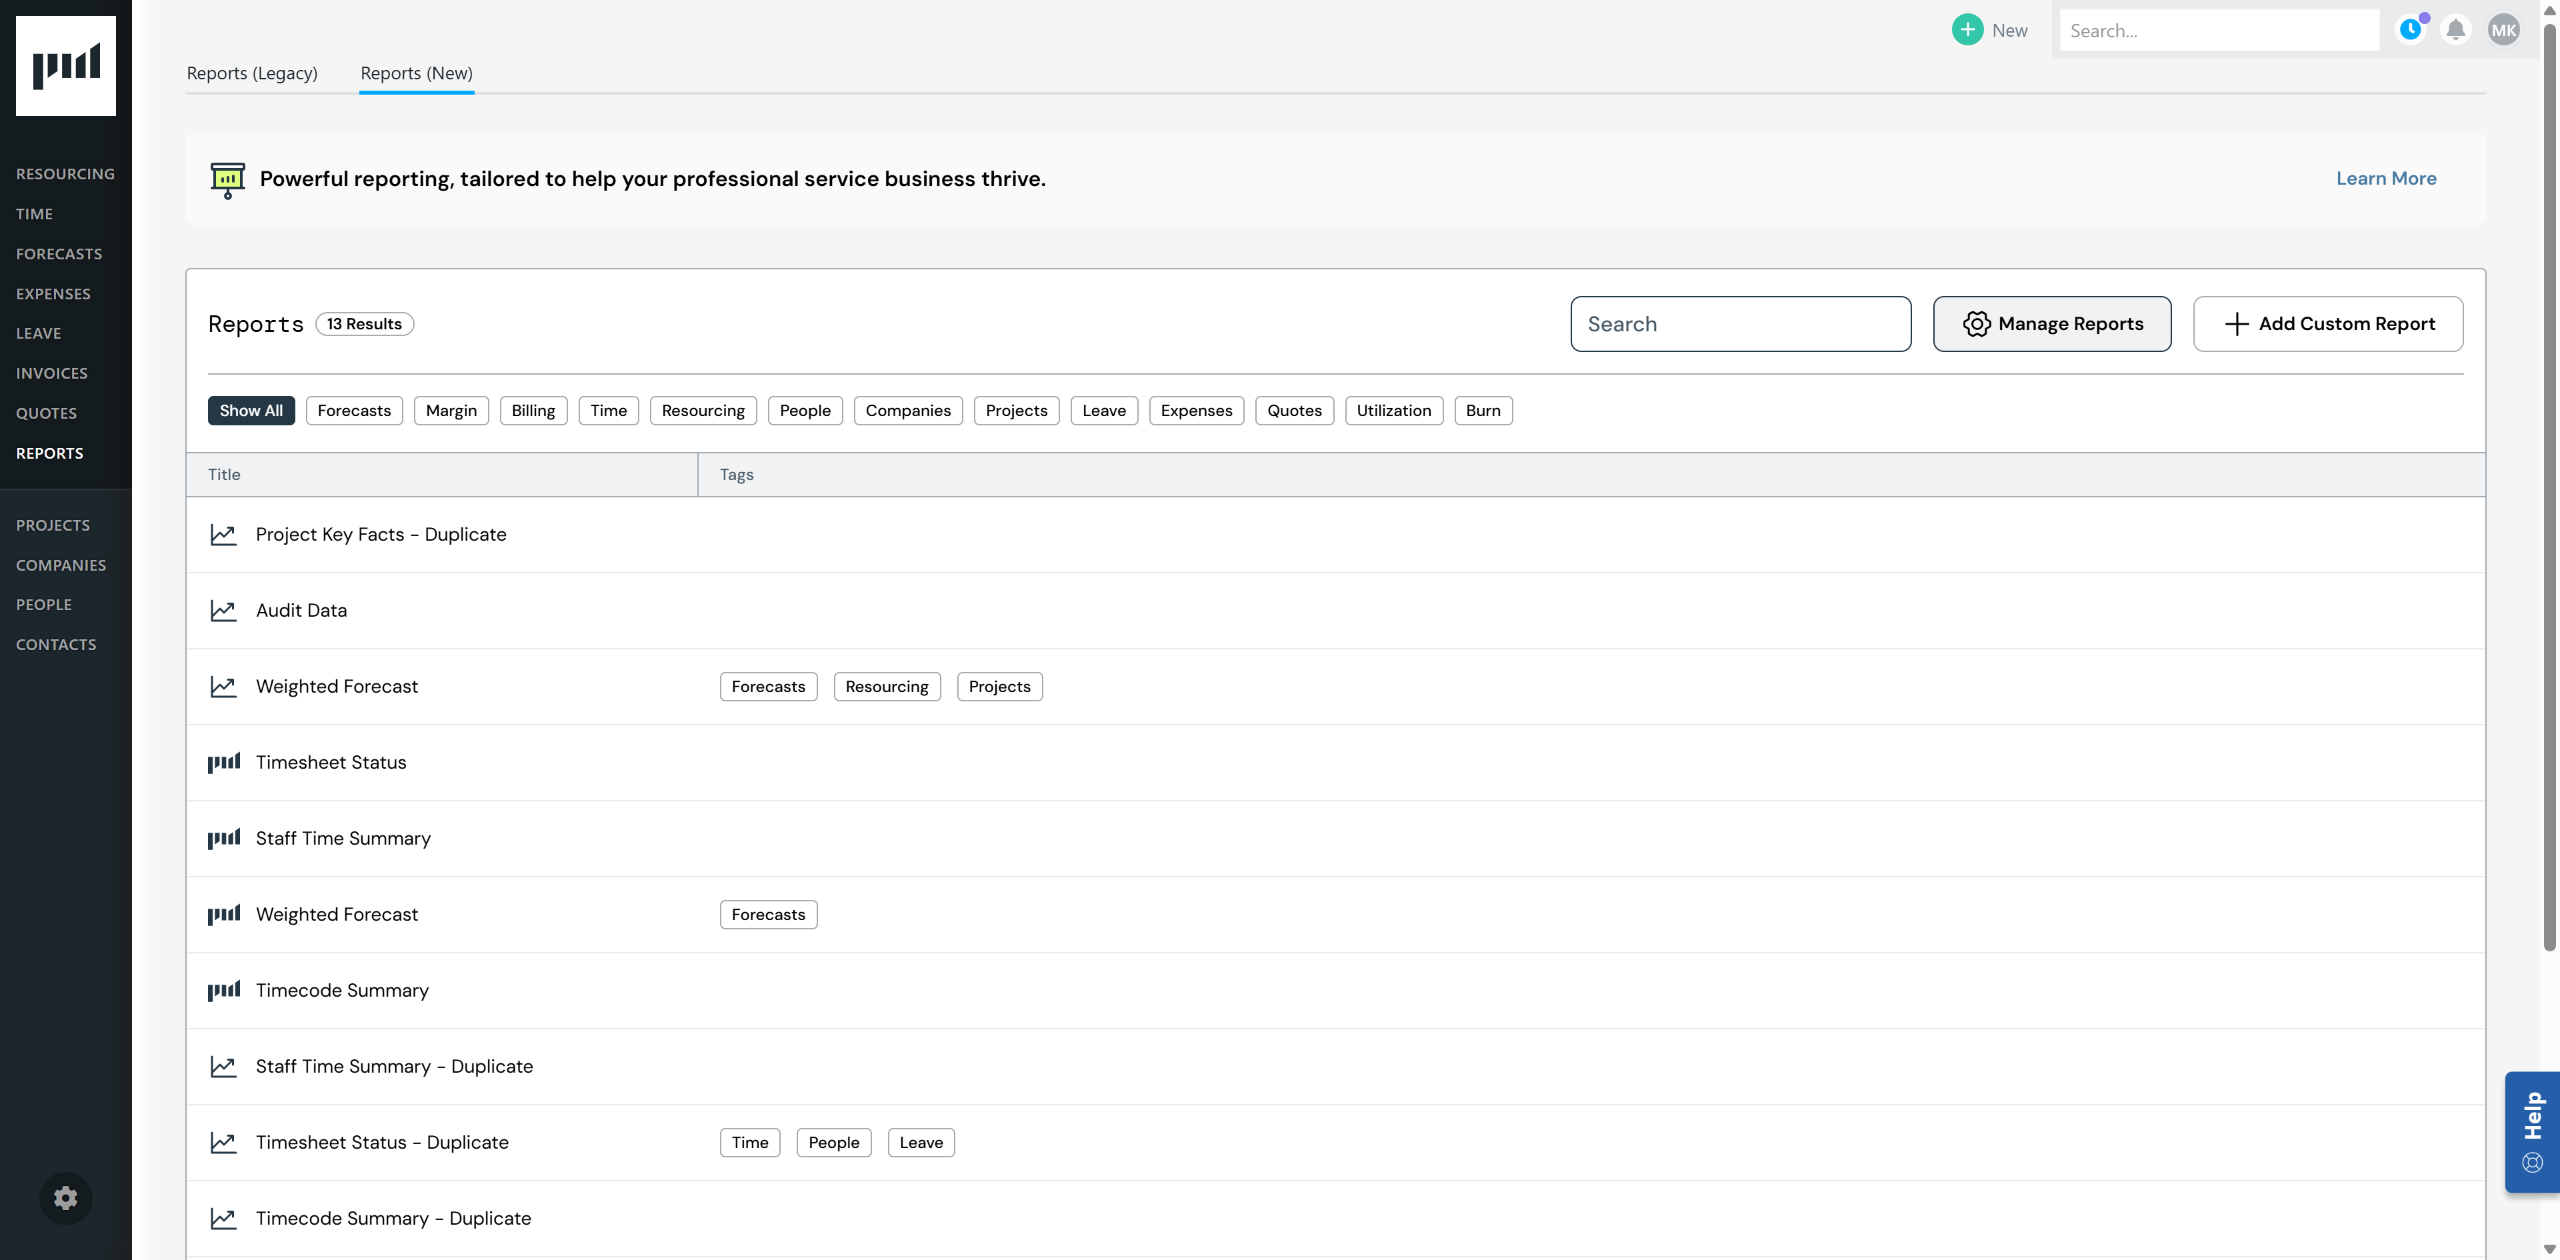
Task: Toggle the Forecasts filter tag
Action: [x=354, y=411]
